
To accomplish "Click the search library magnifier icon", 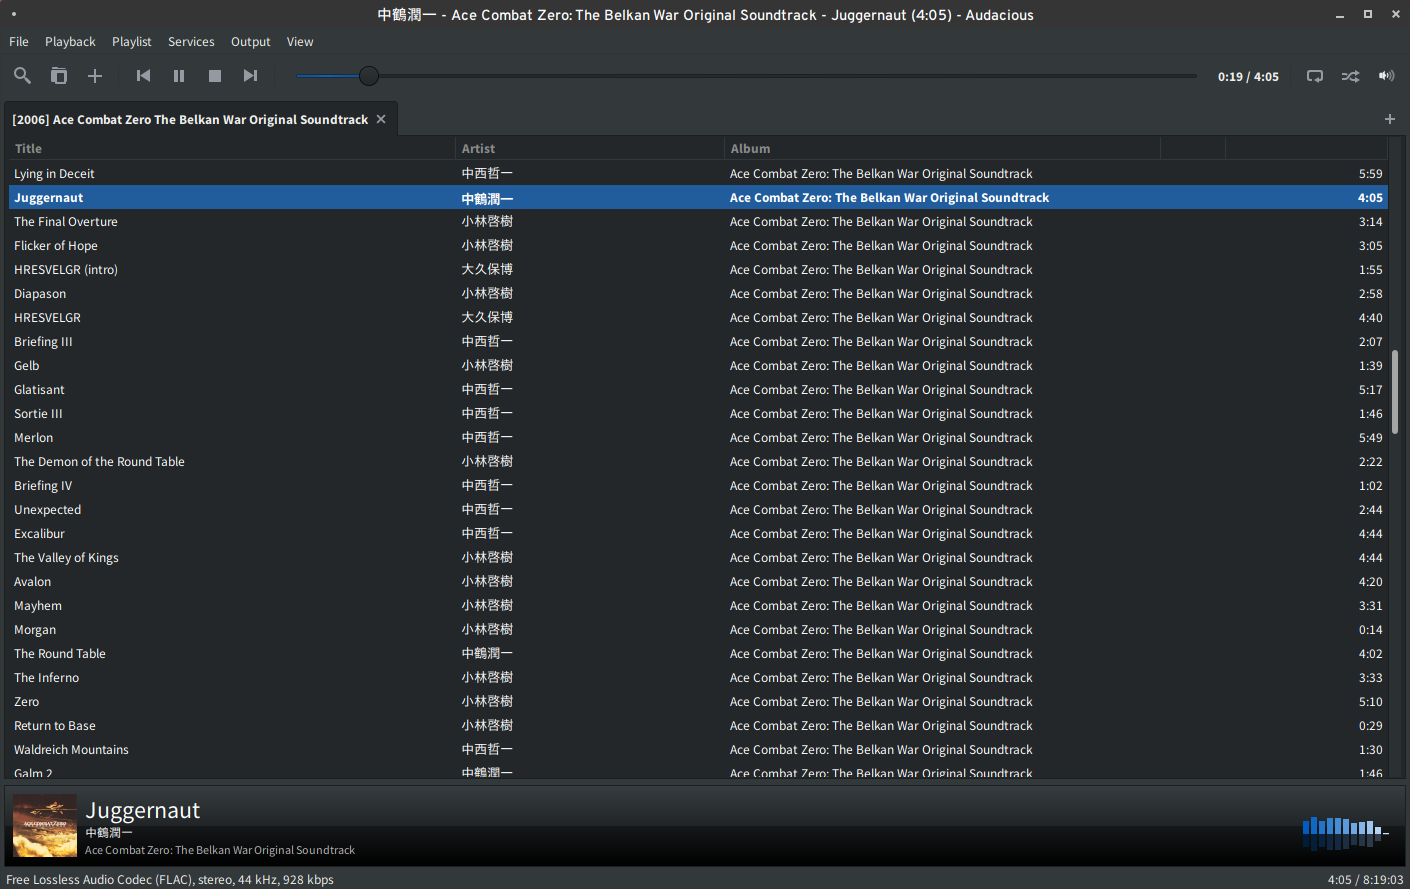I will pos(22,76).
